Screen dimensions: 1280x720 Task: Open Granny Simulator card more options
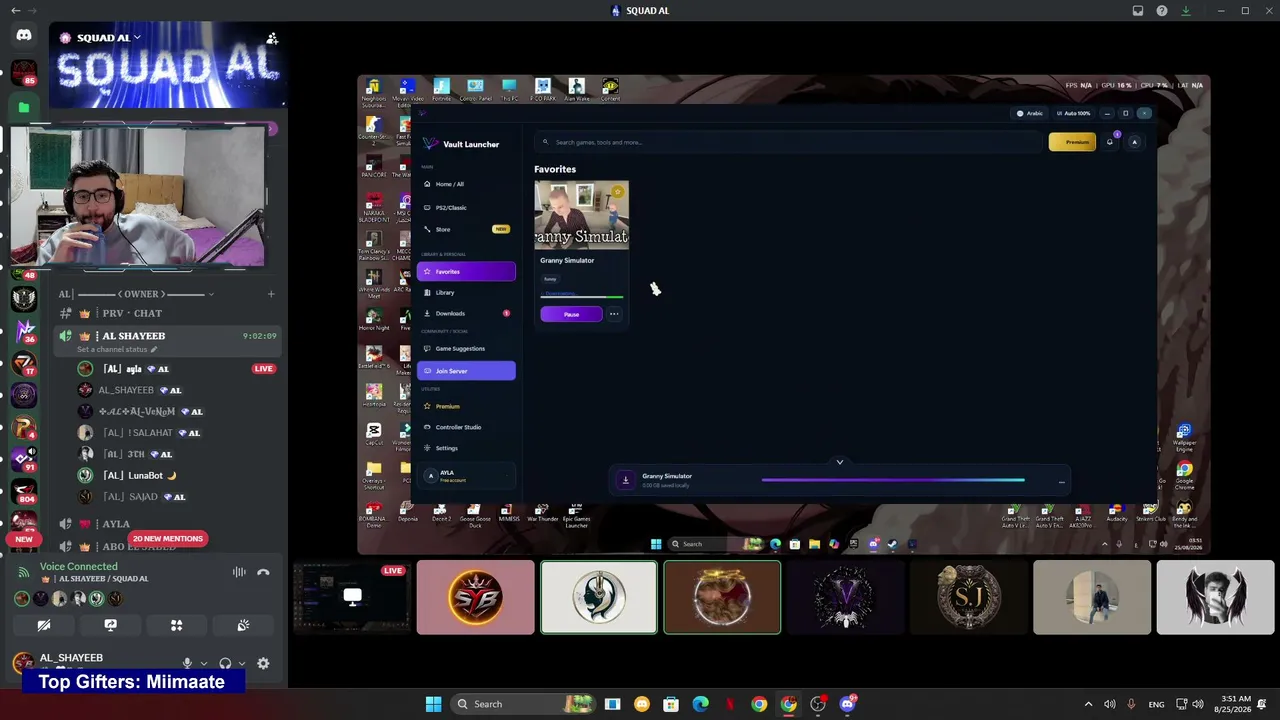coord(614,314)
